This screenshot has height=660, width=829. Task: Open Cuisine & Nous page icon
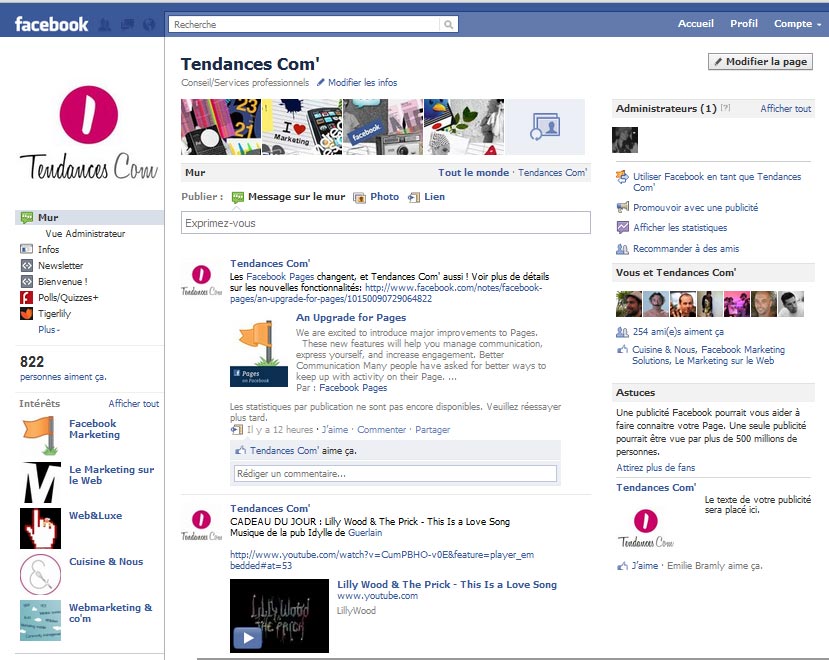tap(40, 574)
